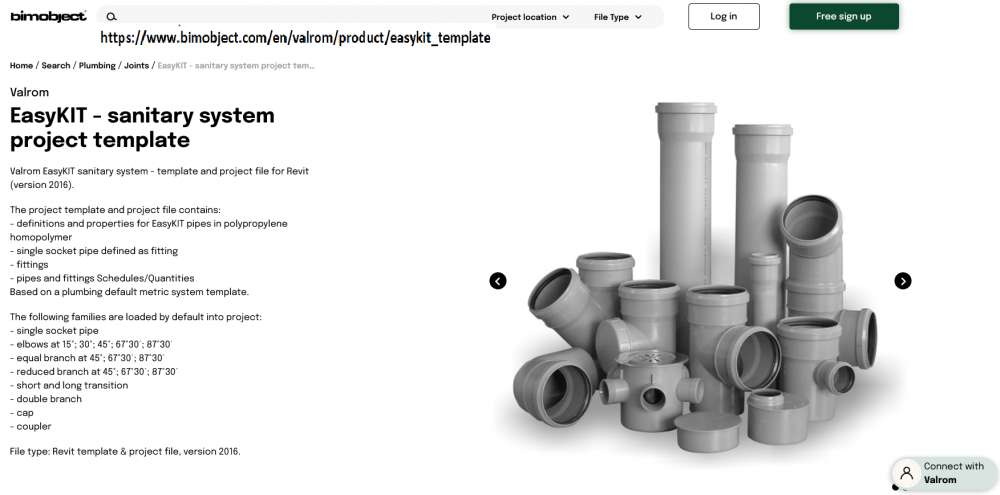Click inside the top search input field
The image size is (1000, 495).
[x=300, y=17]
